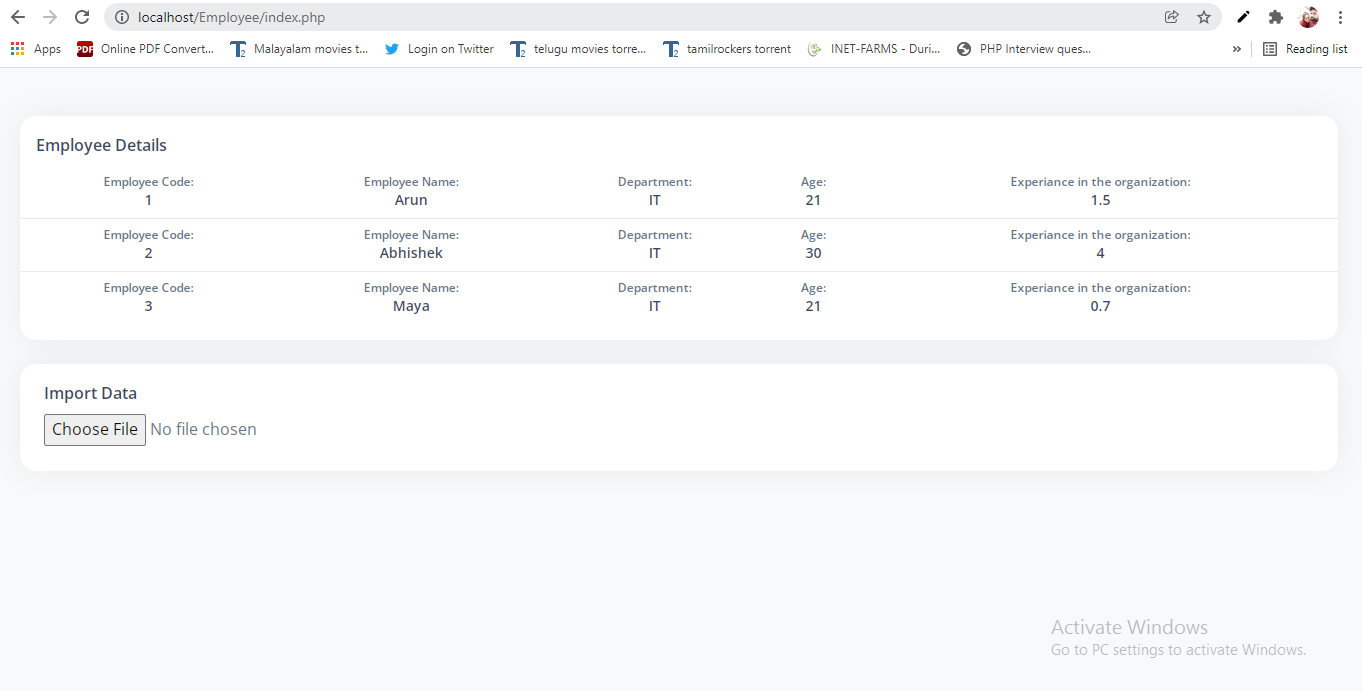Screen dimensions: 1362x691
Task: Open Malayalam movies bookmark
Action: click(x=299, y=49)
